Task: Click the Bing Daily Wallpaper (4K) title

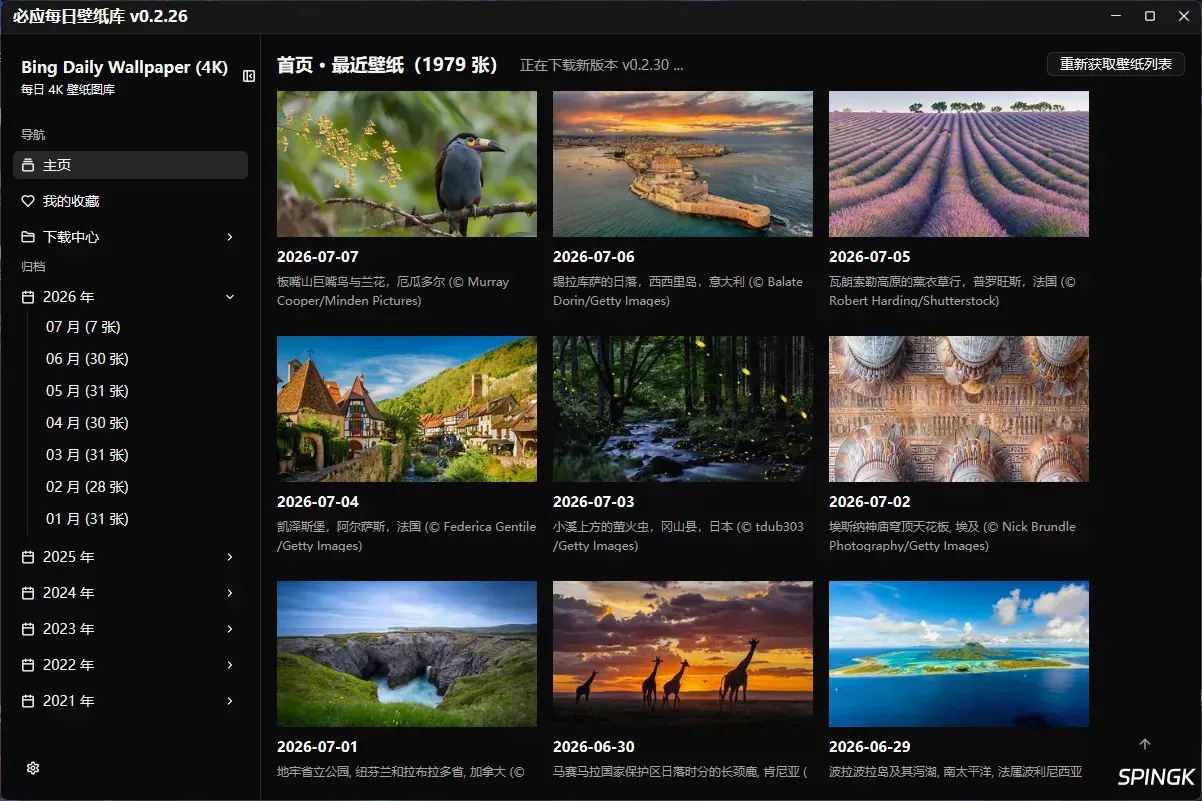Action: [x=125, y=68]
